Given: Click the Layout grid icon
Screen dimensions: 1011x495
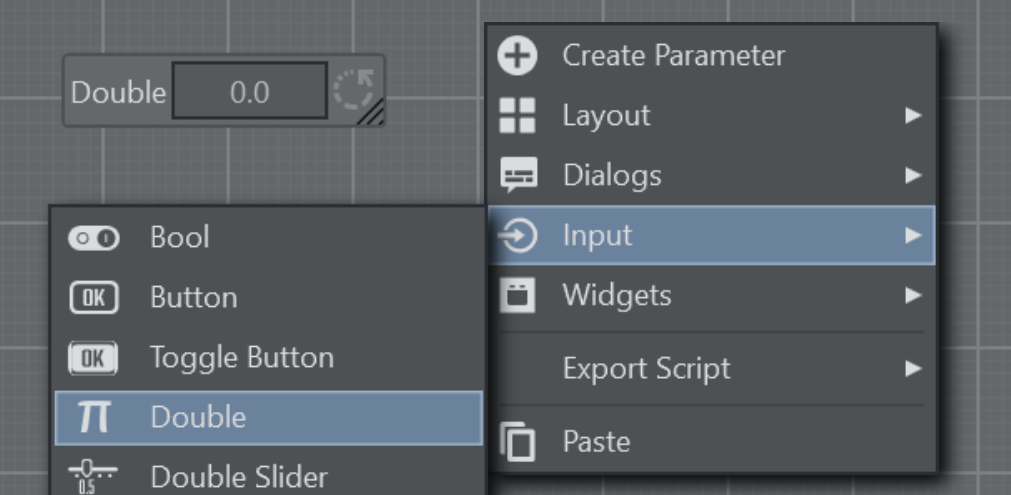Looking at the screenshot, I should 517,116.
